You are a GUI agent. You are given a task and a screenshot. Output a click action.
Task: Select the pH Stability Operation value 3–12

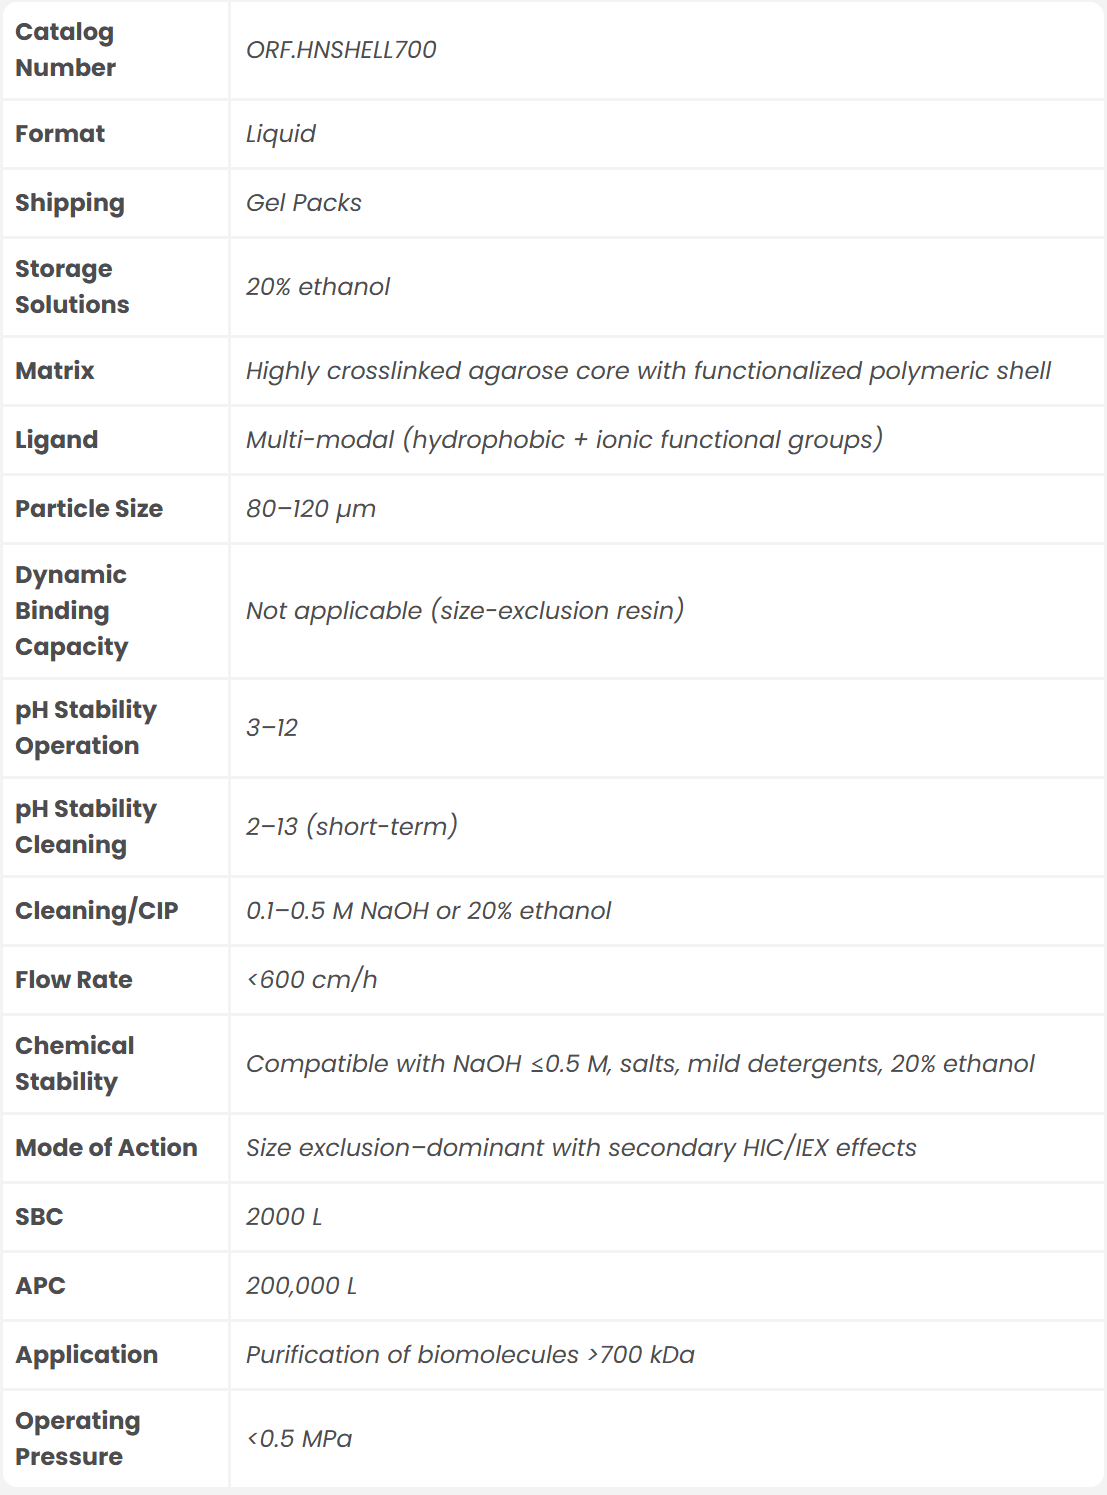point(272,728)
